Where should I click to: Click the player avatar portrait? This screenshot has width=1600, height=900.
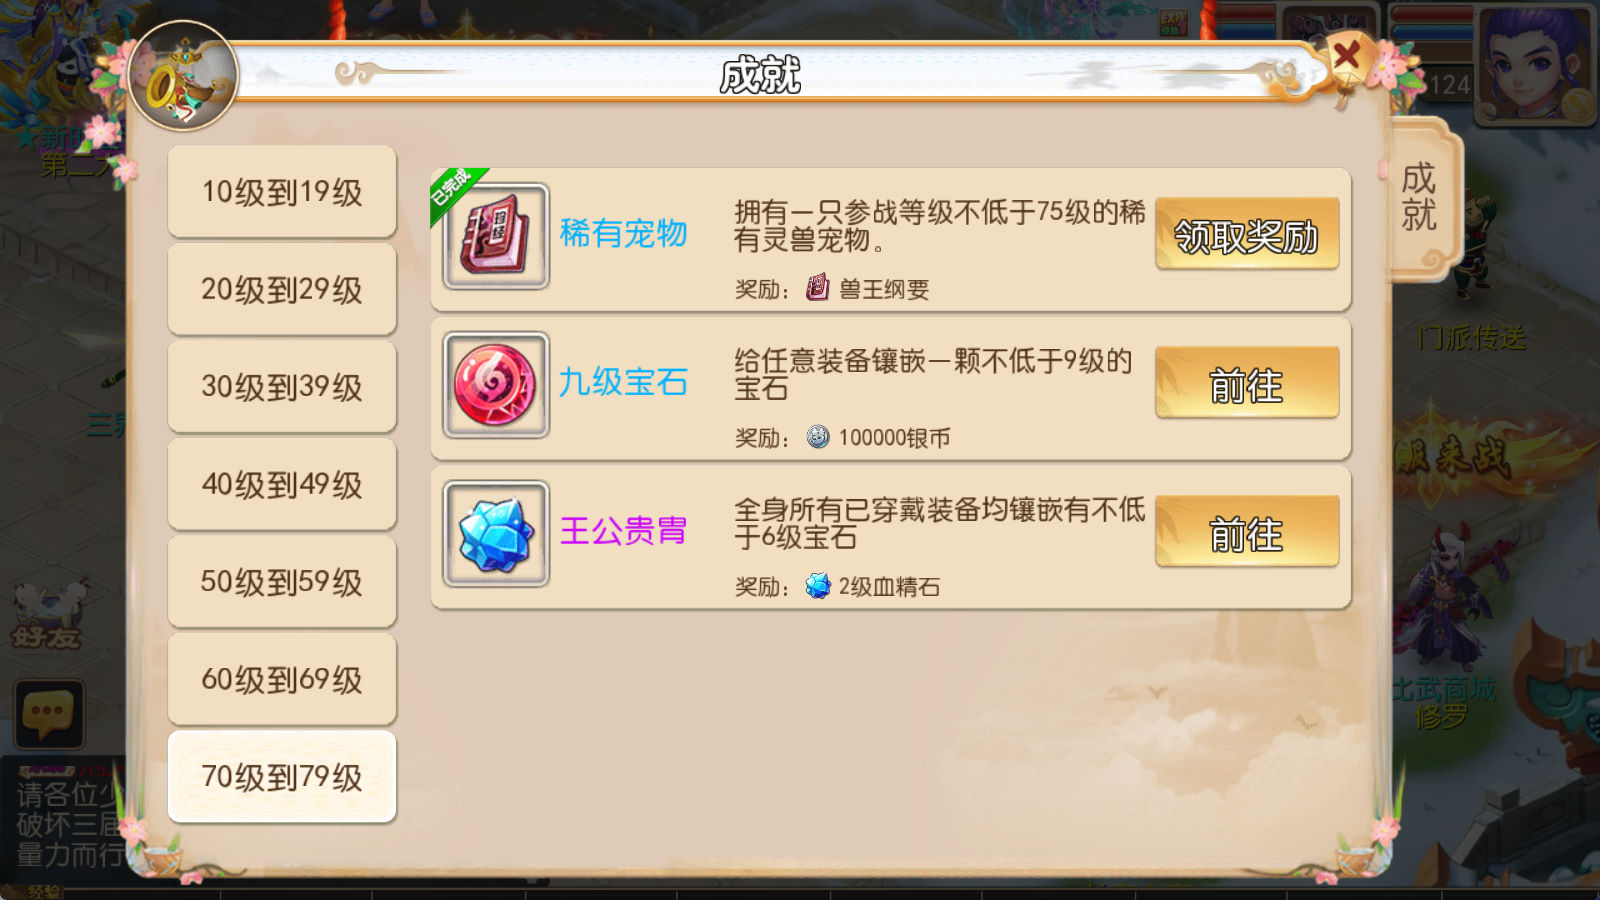point(1534,65)
